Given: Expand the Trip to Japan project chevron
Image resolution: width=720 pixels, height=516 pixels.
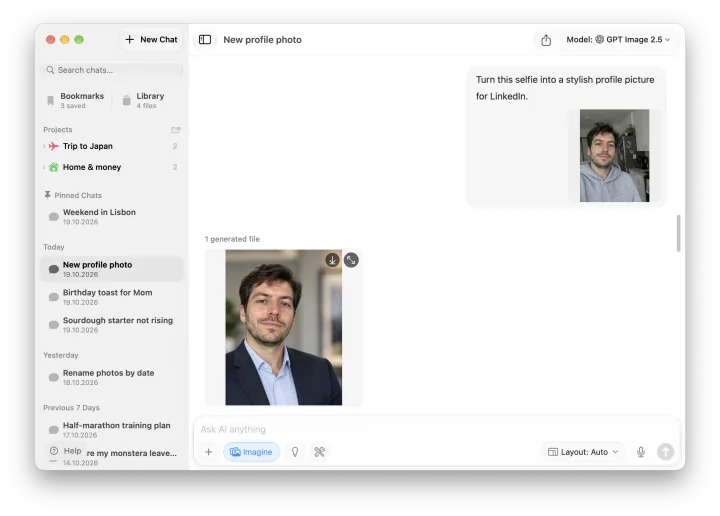Looking at the screenshot, I should [x=44, y=146].
